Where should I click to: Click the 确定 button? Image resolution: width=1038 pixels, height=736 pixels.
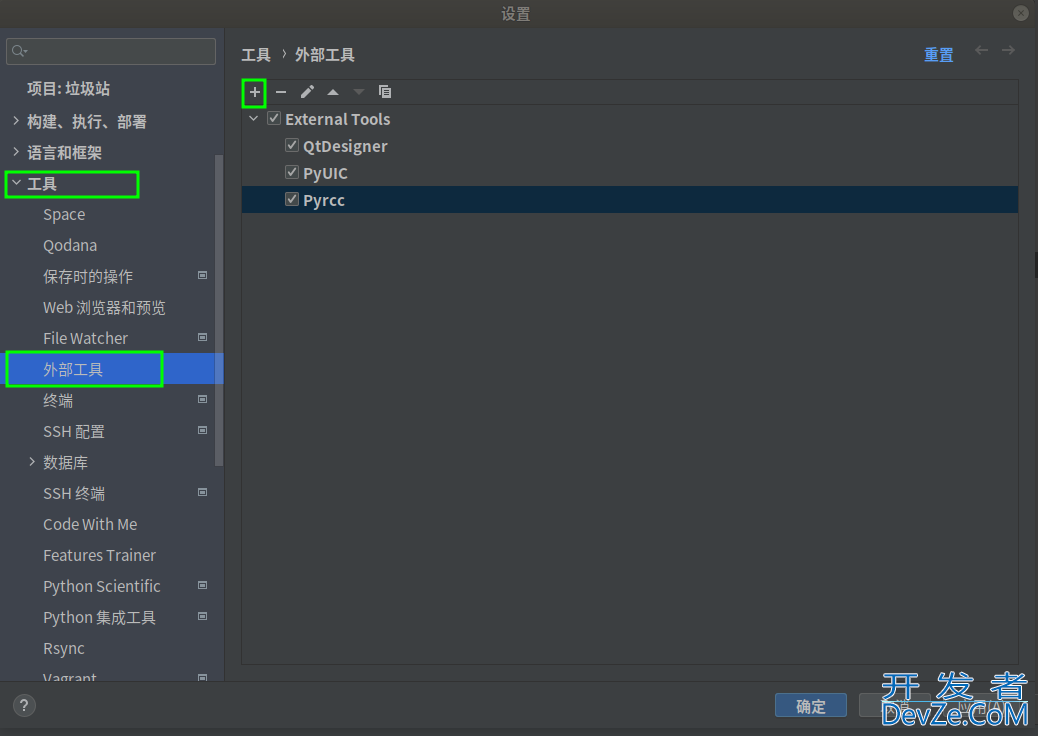click(811, 706)
